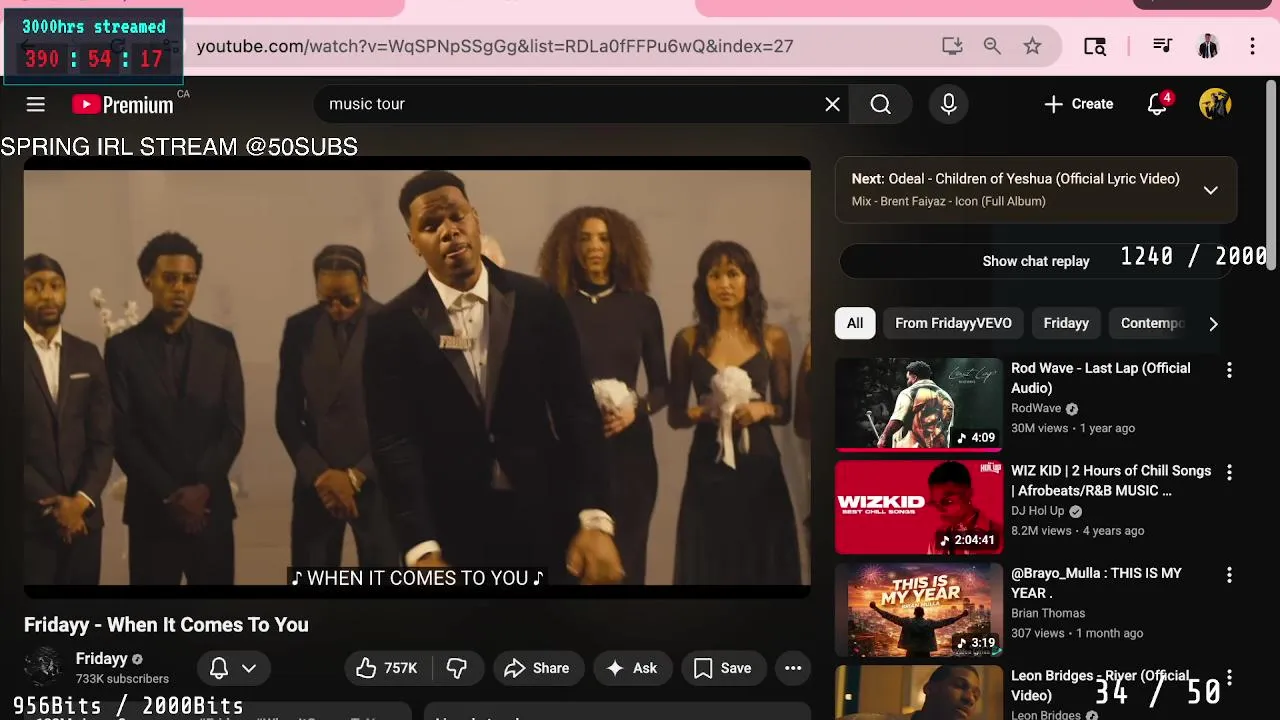Open the Create menu button

[1078, 104]
